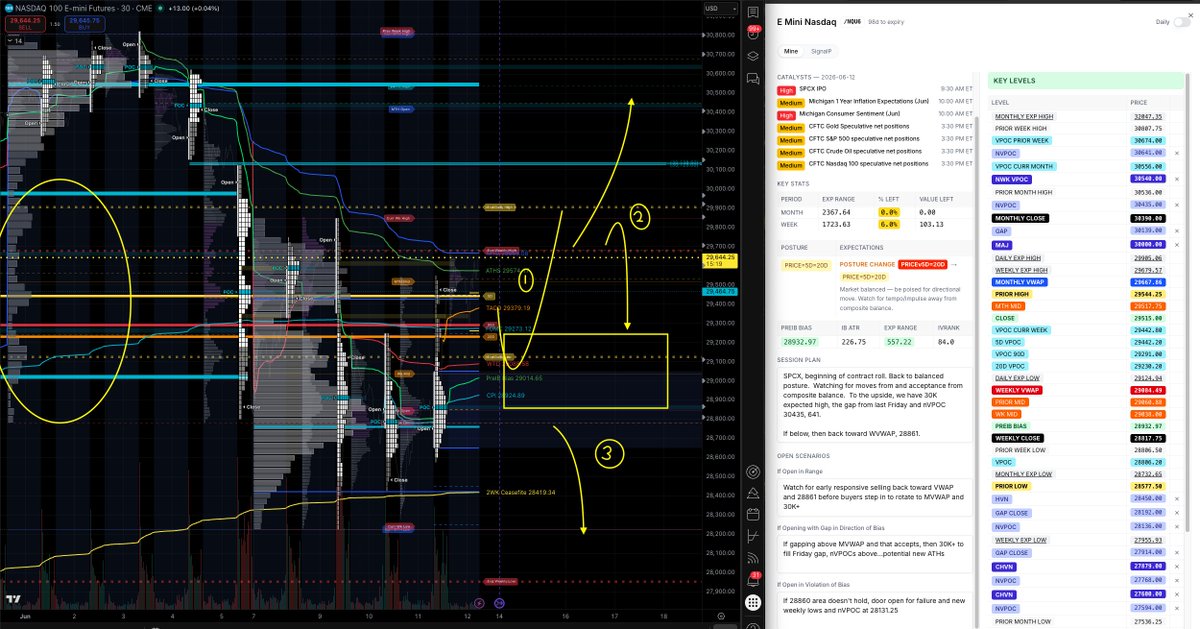Click the PRIOR HIGH yellow level badge
Viewport: 1200px width, 629px height.
pos(1012,295)
